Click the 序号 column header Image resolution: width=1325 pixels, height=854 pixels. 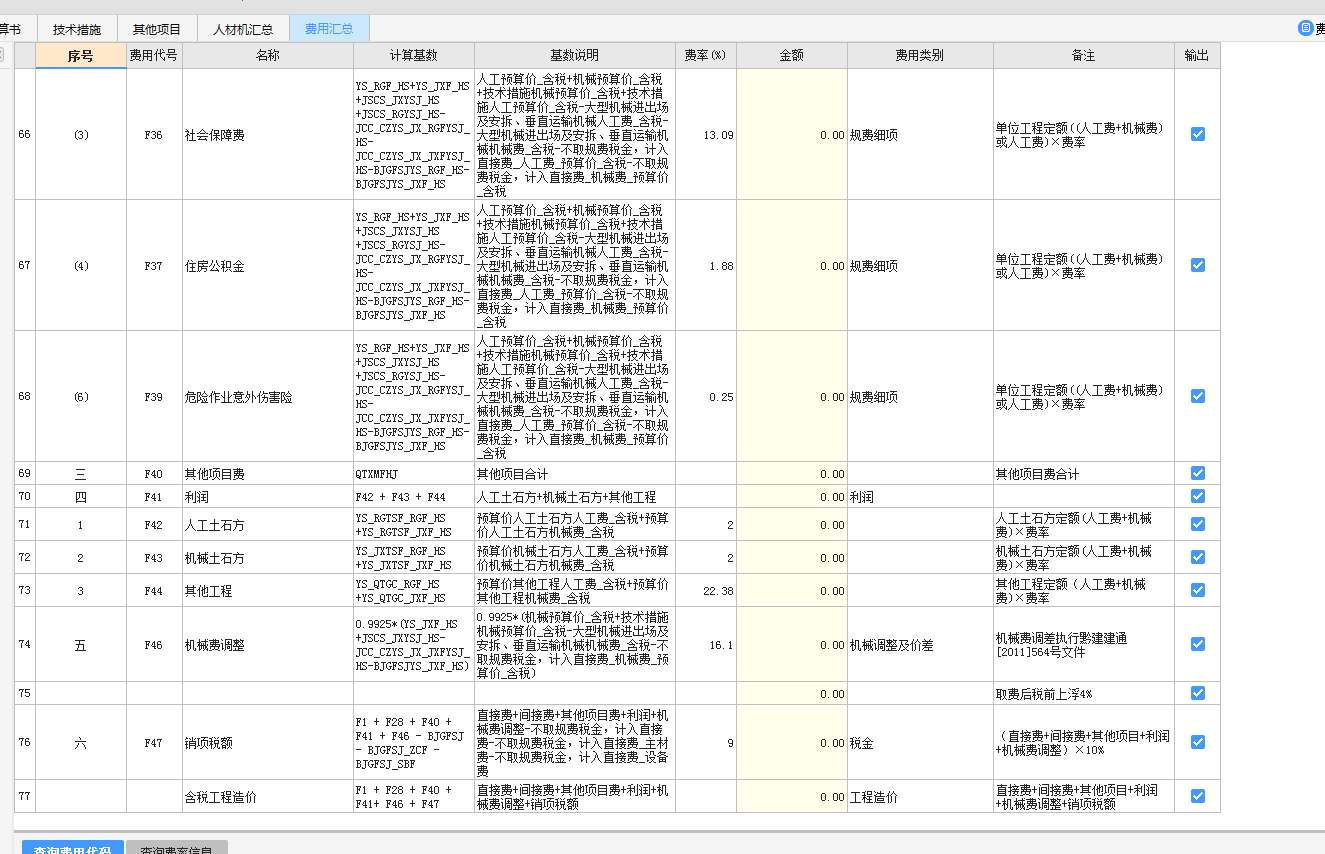coord(81,56)
